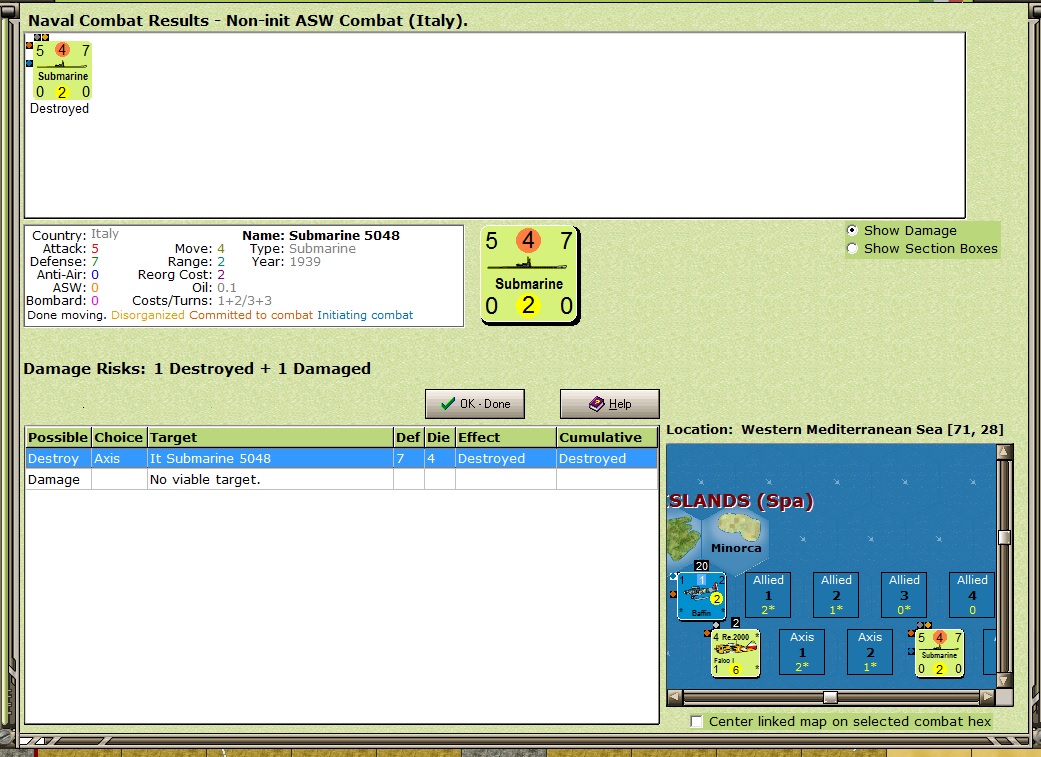1041x757 pixels.
Task: Click the map's vertical scroll down arrow
Action: pos(1004,680)
